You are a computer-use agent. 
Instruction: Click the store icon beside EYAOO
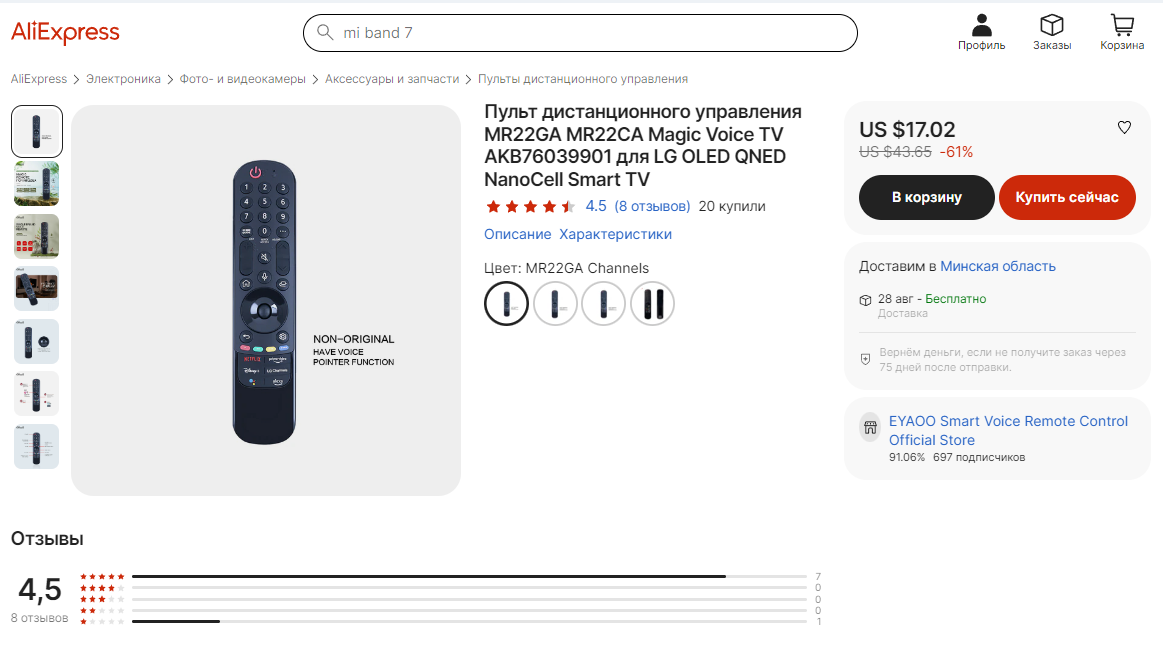tap(870, 429)
